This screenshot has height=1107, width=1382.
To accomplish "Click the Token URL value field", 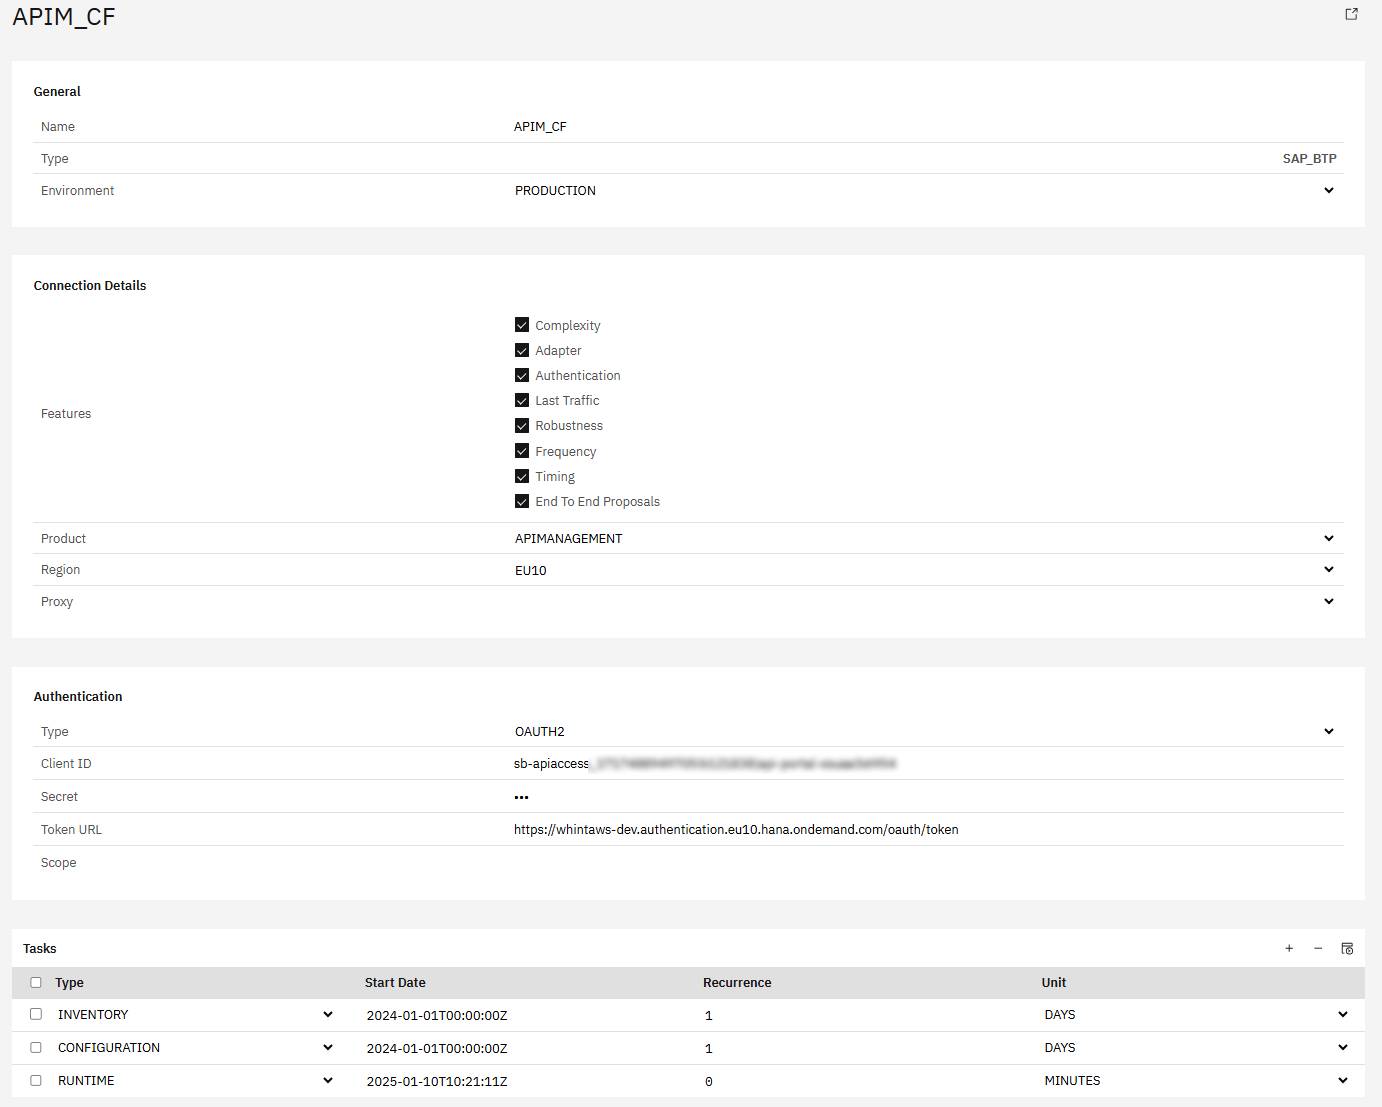I will coord(736,829).
